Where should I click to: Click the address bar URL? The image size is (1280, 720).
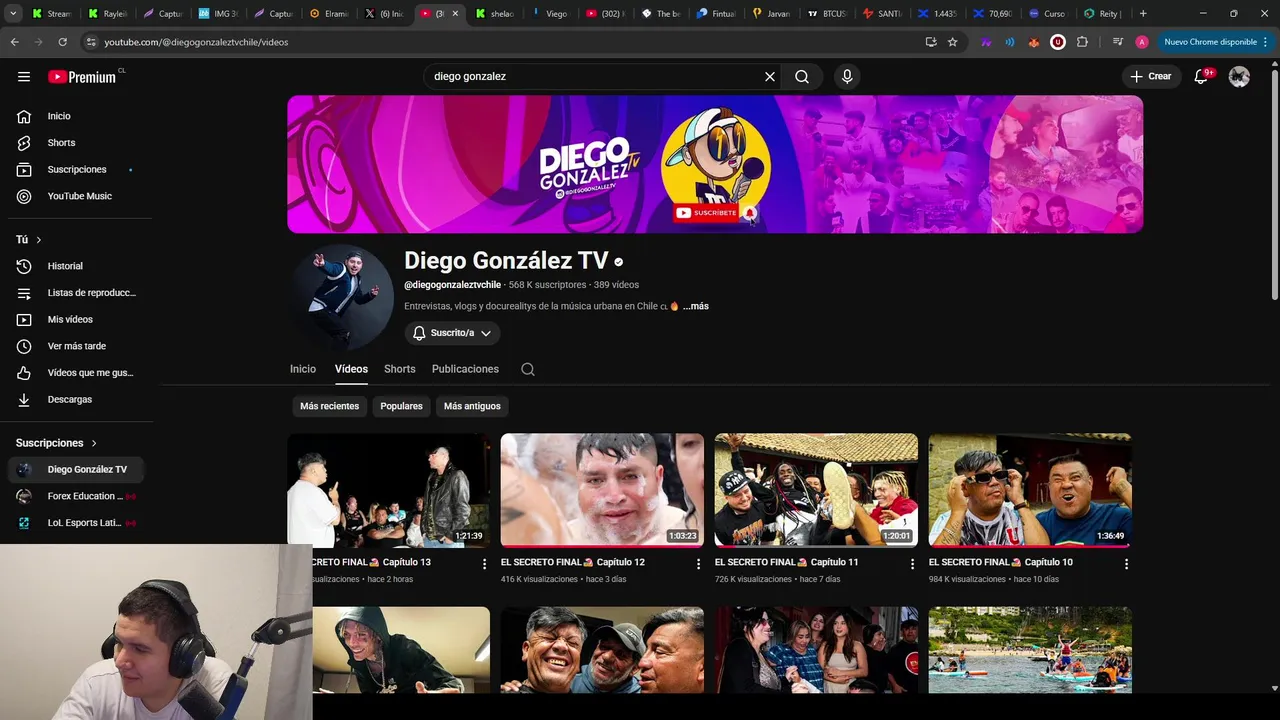tap(196, 42)
